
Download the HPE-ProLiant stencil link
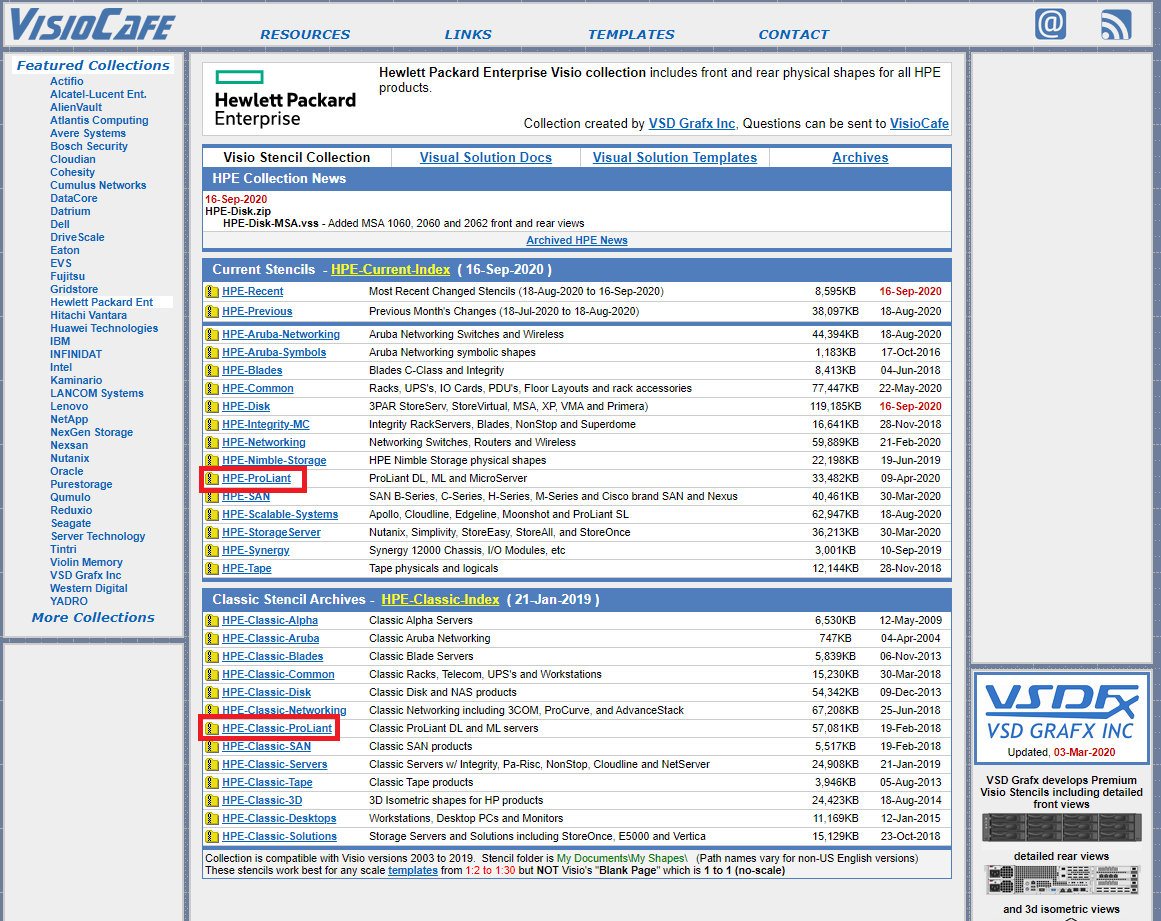(256, 478)
